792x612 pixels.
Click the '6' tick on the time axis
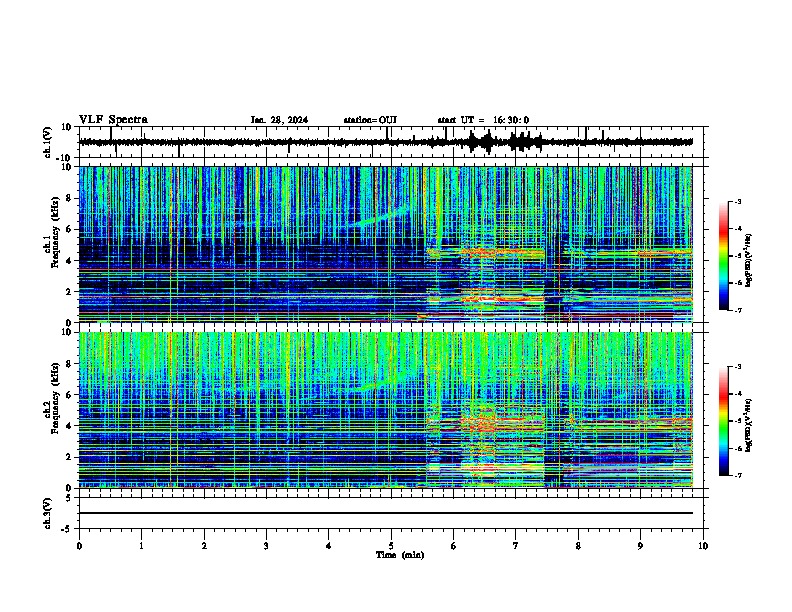point(453,546)
